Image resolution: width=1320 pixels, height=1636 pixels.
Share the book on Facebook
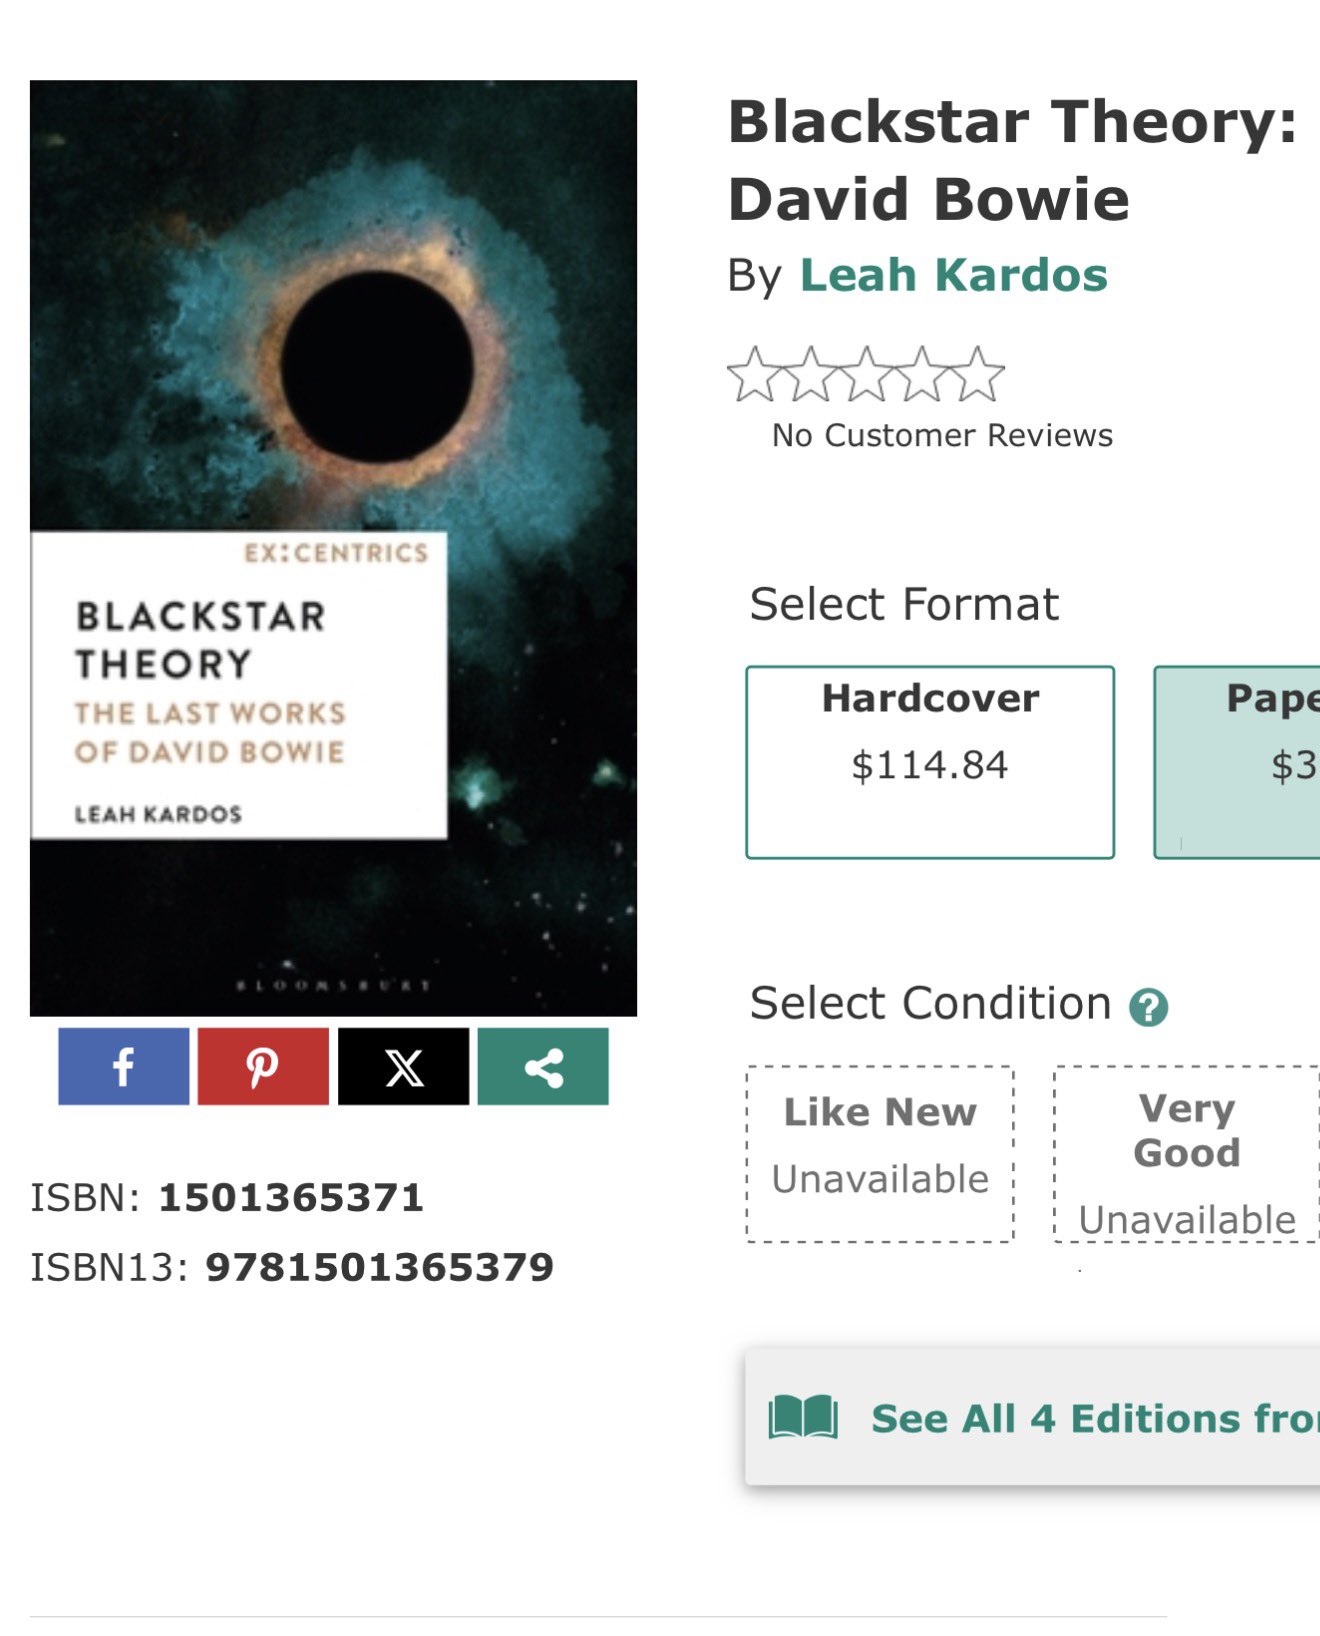[123, 1066]
